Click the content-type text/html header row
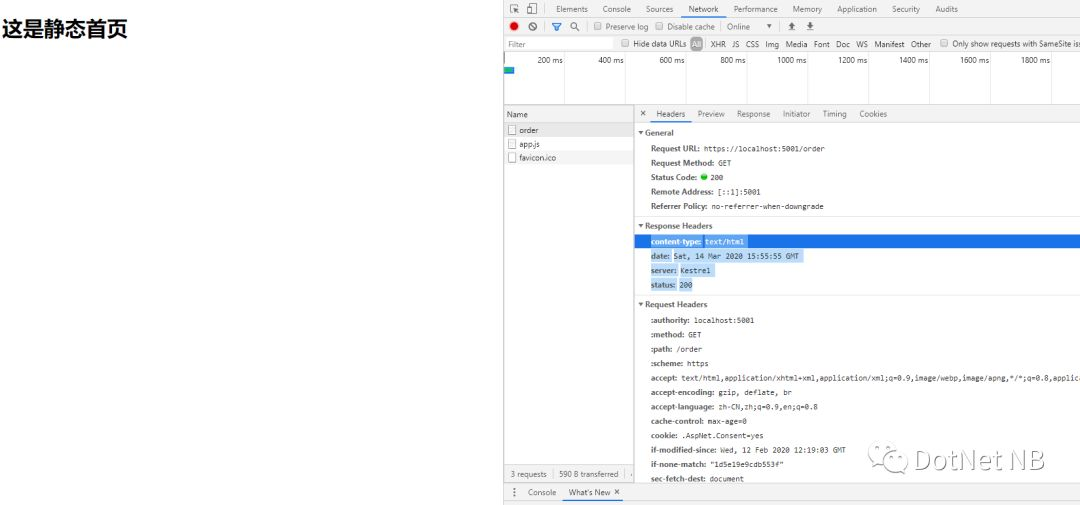 tap(857, 241)
